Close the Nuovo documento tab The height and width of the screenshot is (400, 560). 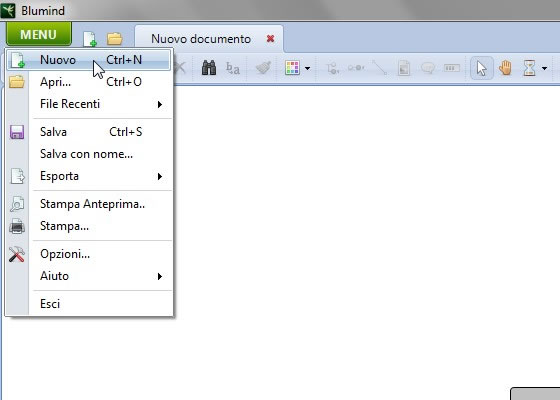[270, 39]
